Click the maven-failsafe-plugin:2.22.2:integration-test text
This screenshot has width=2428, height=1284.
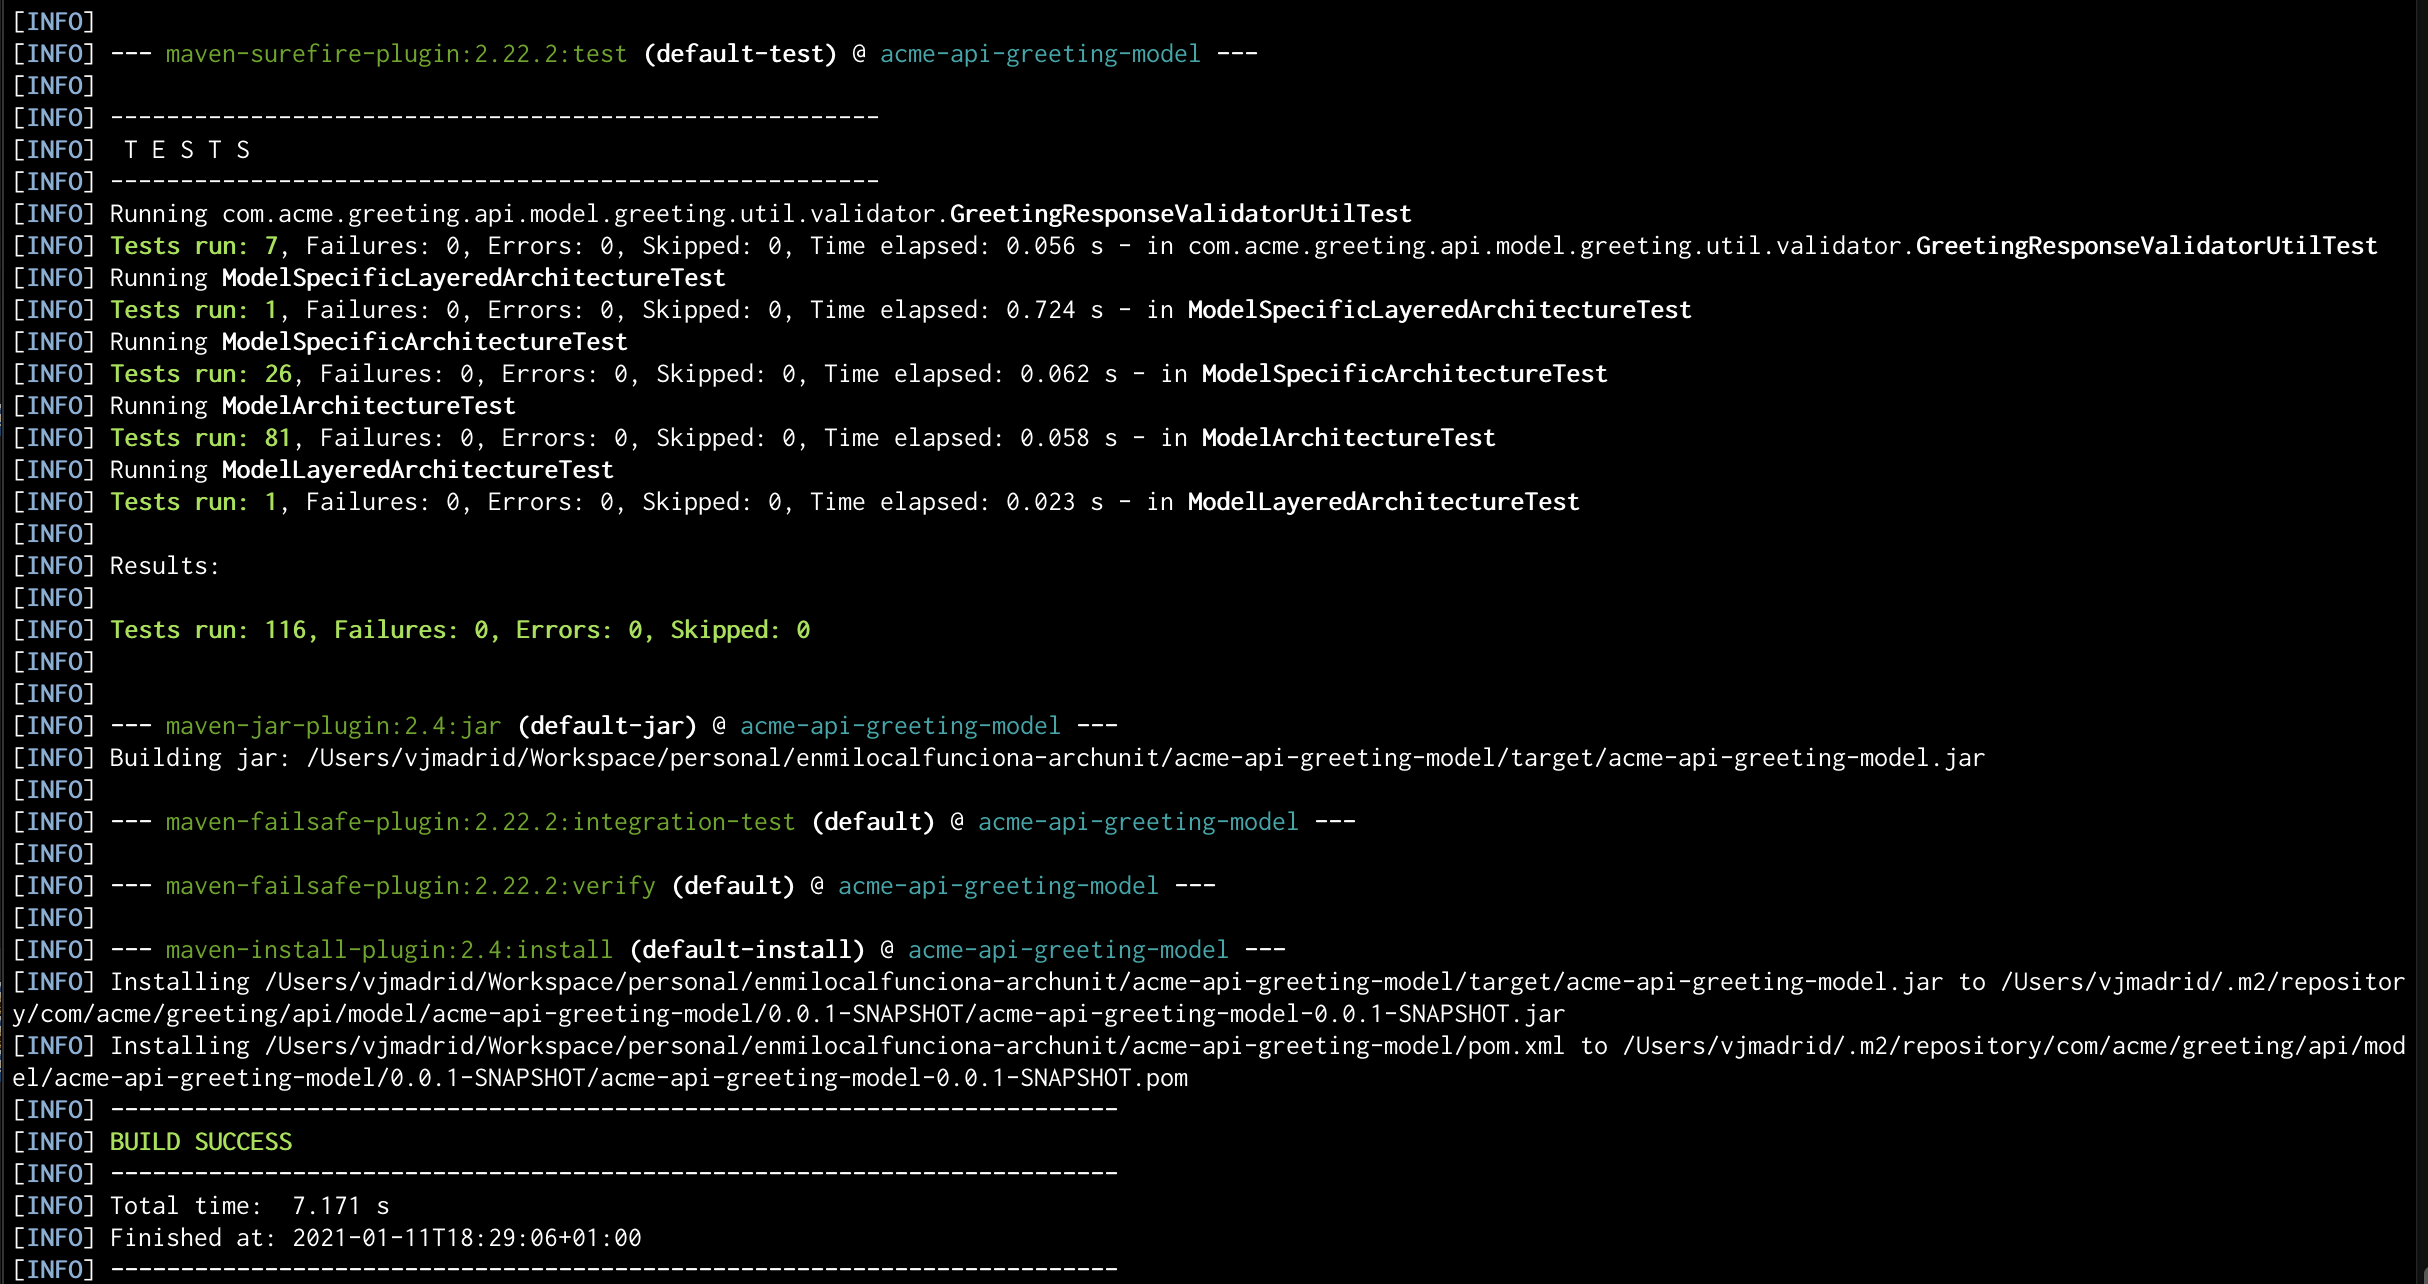(481, 821)
